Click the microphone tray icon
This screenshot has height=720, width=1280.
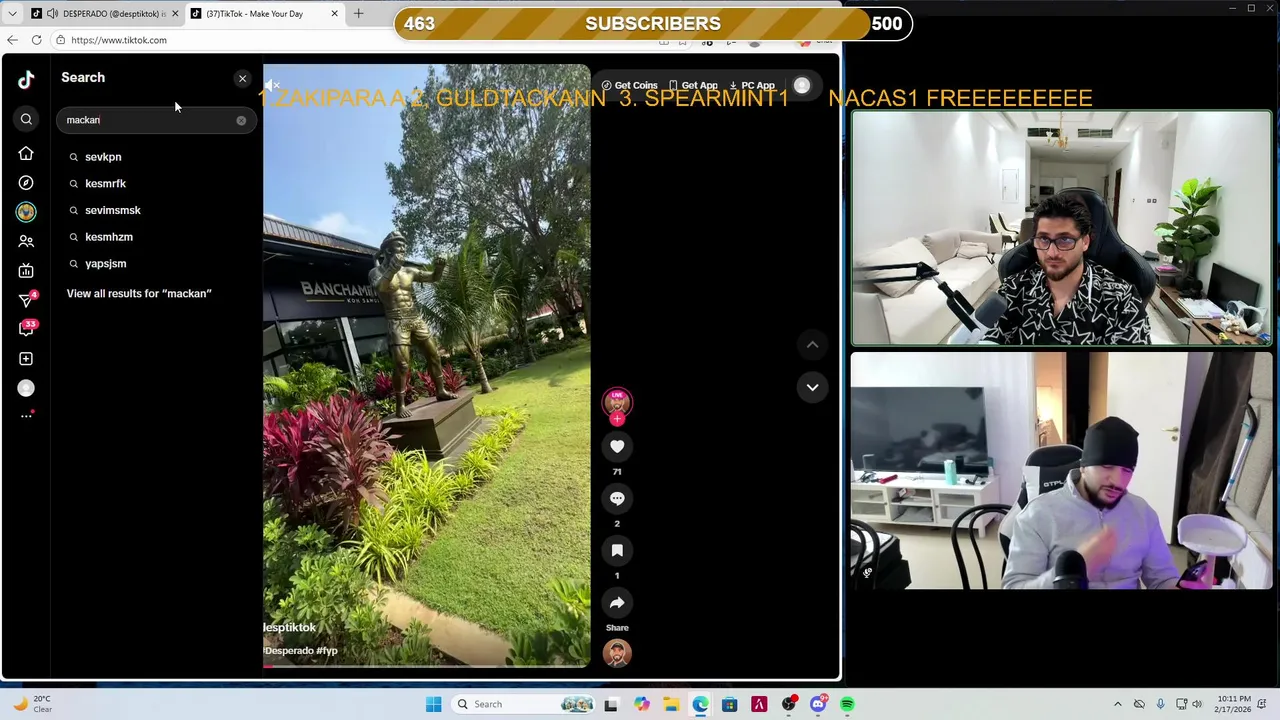[x=1160, y=704]
